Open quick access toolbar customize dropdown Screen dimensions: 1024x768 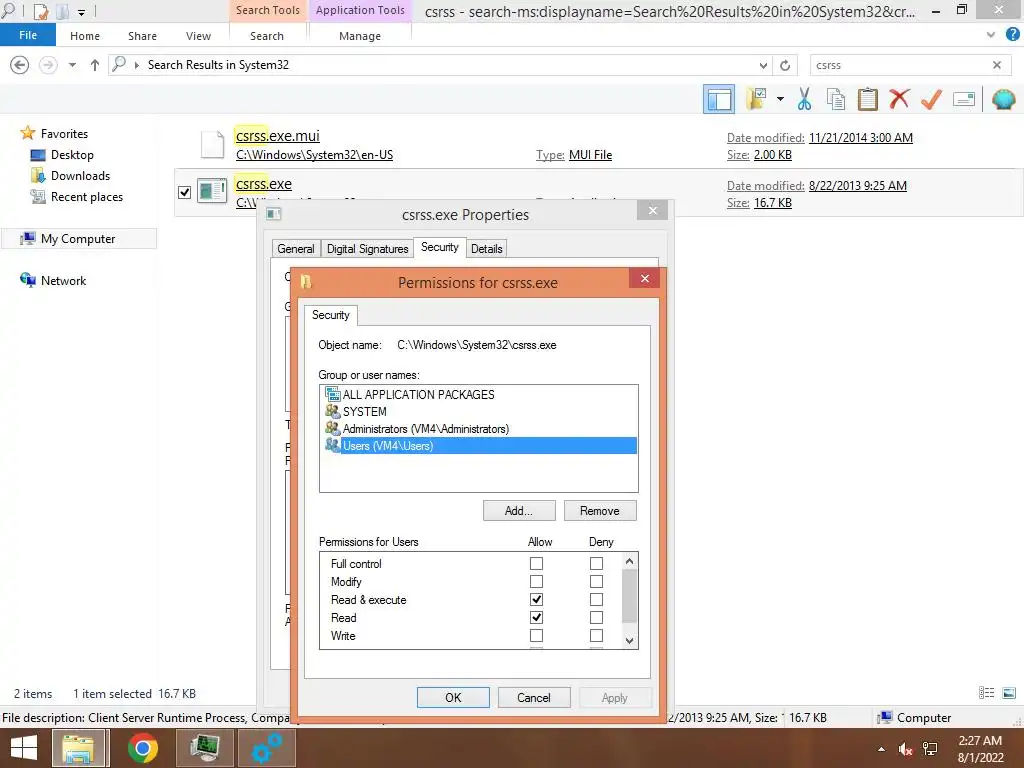82,12
